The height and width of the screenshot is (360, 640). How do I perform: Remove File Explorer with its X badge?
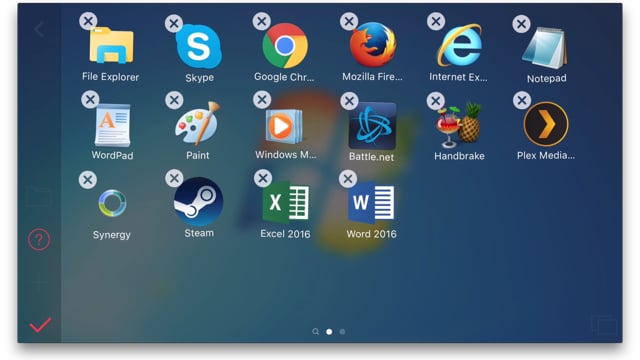tap(88, 21)
